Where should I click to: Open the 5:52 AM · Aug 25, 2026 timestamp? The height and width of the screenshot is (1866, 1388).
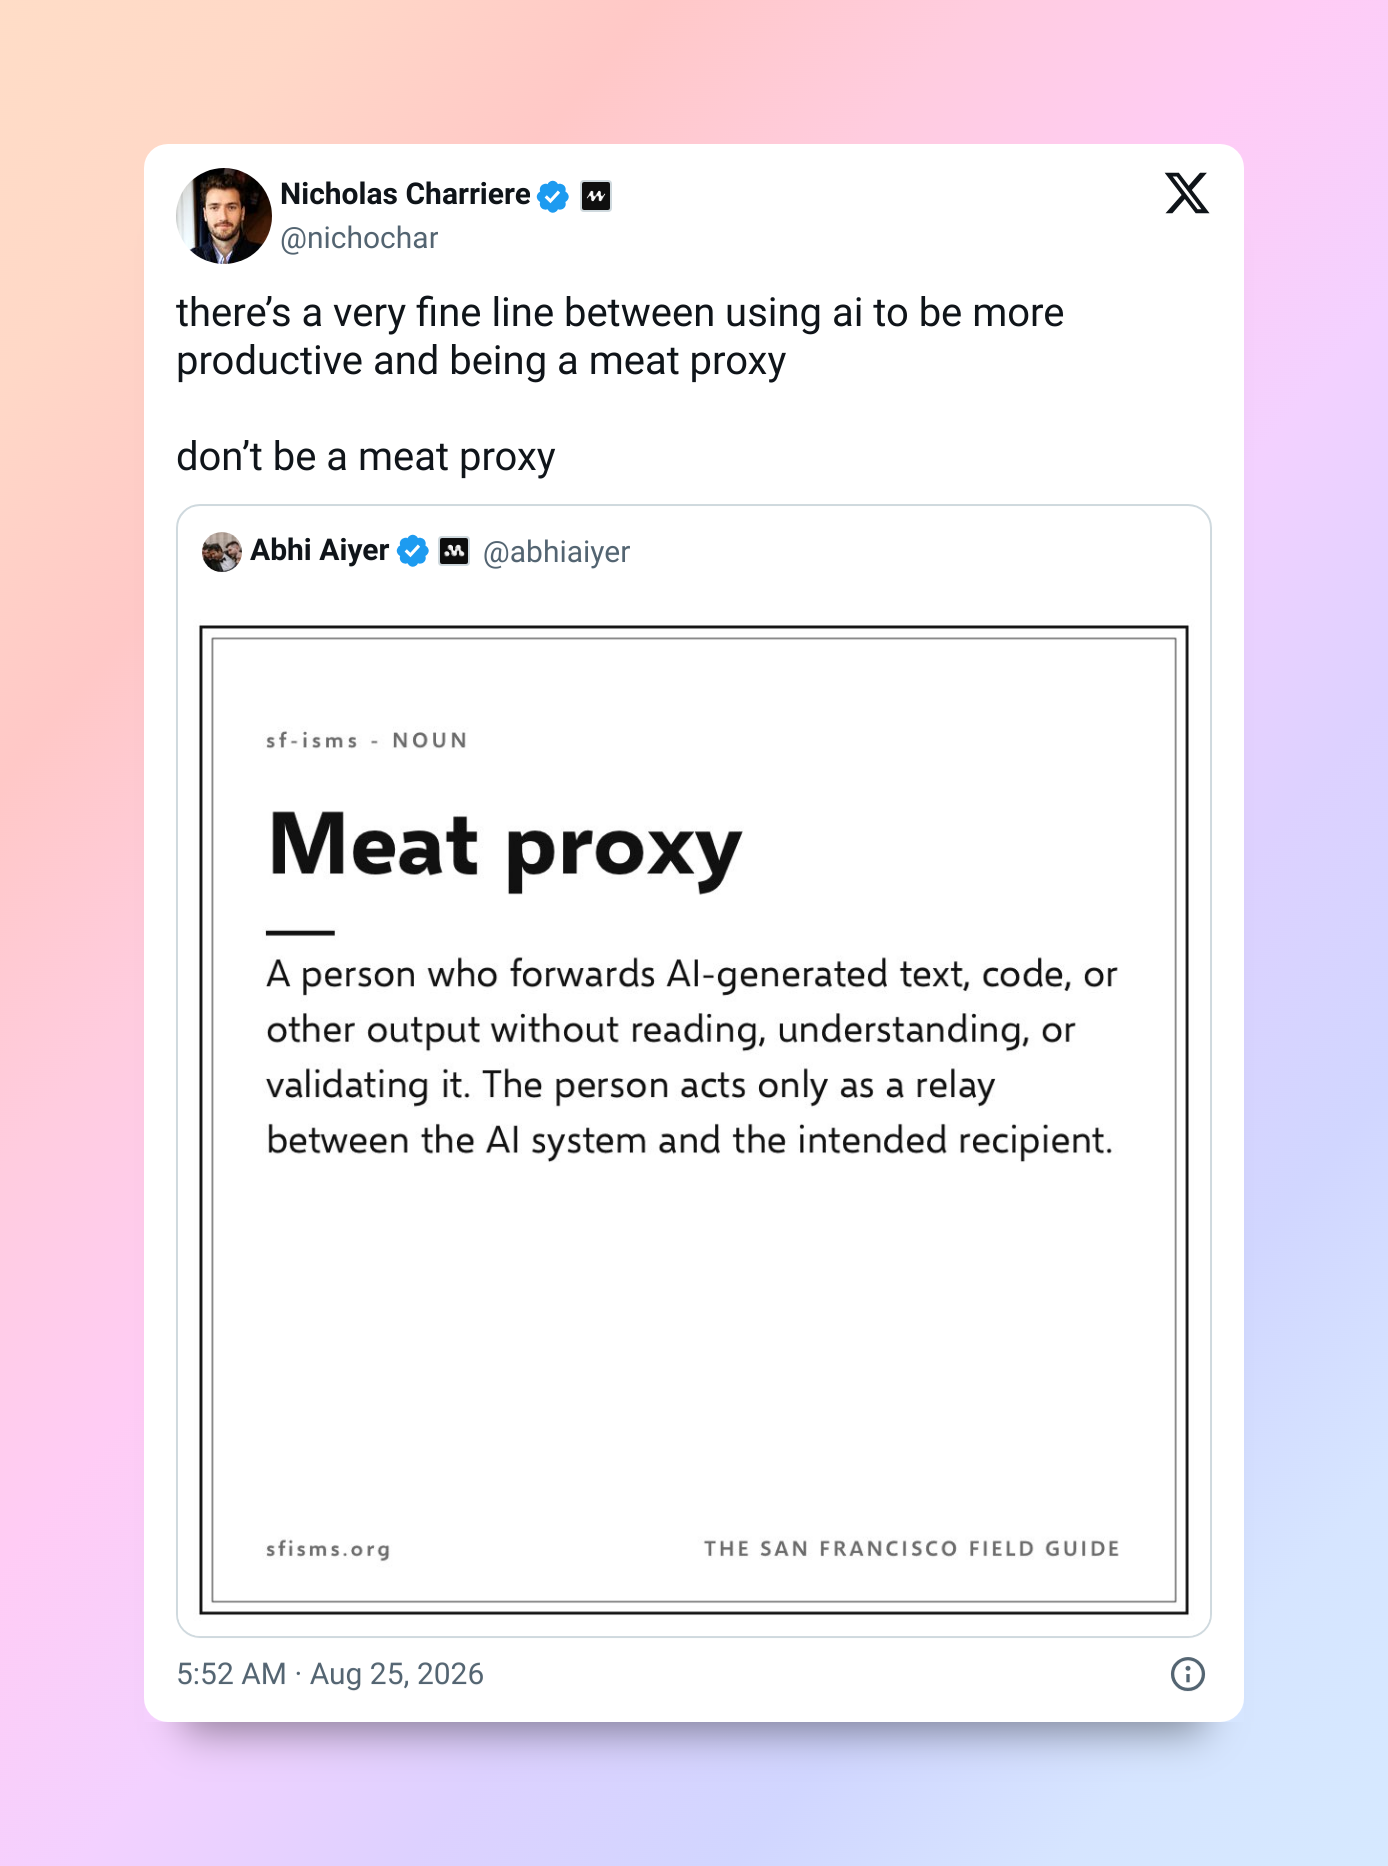[330, 1674]
